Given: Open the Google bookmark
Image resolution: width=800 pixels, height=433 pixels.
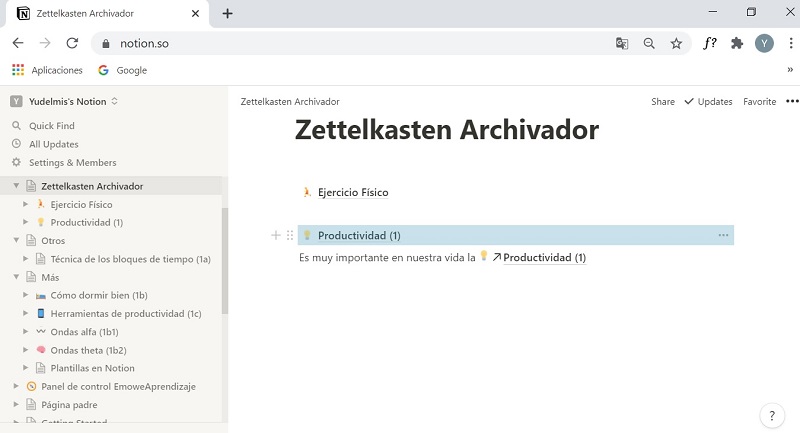Looking at the screenshot, I should click(122, 70).
